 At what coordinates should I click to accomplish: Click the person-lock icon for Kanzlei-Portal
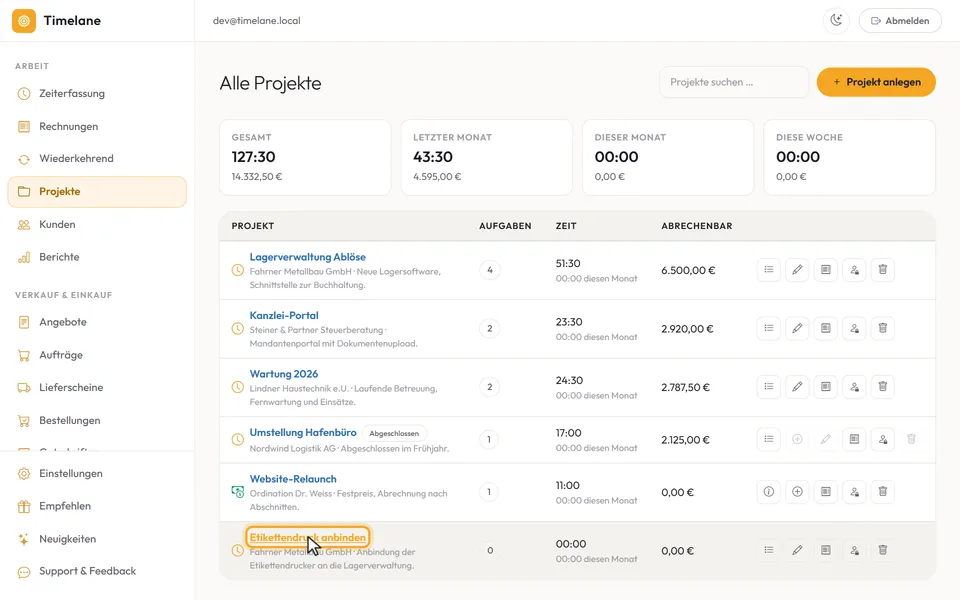coord(854,328)
